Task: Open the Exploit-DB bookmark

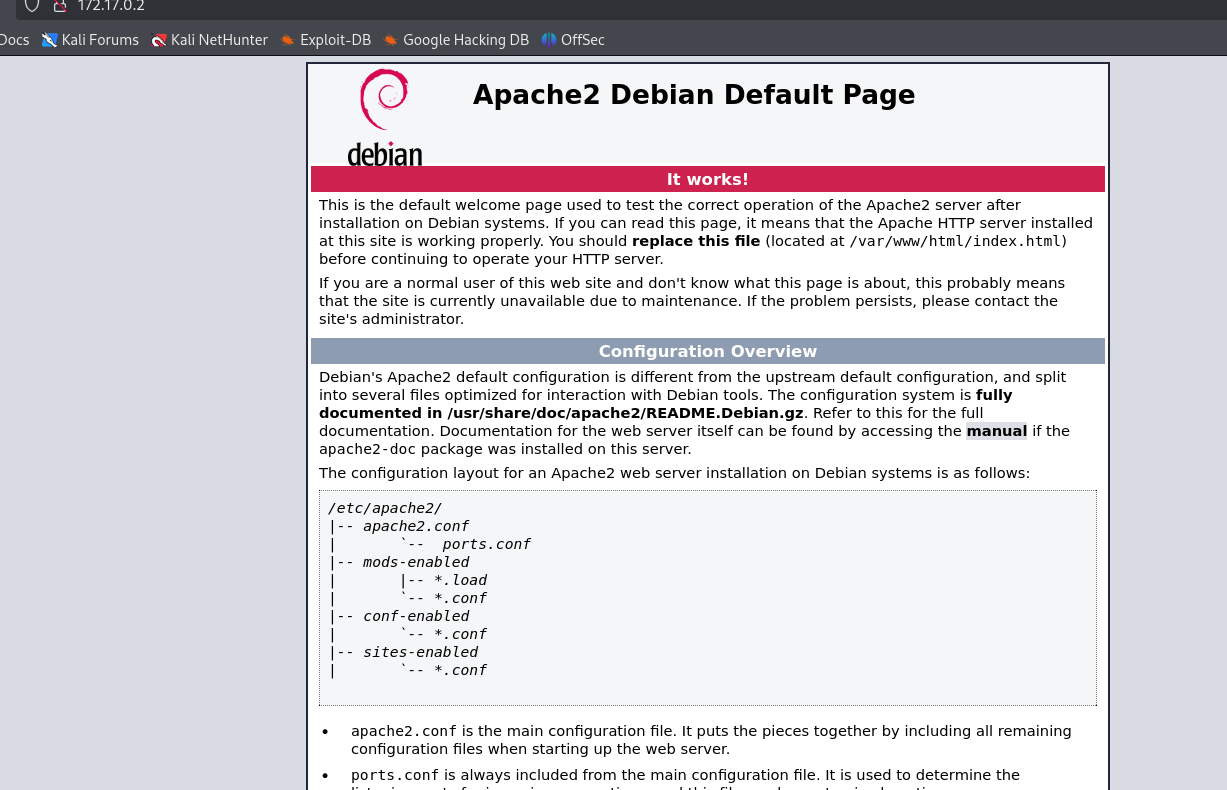Action: click(325, 40)
